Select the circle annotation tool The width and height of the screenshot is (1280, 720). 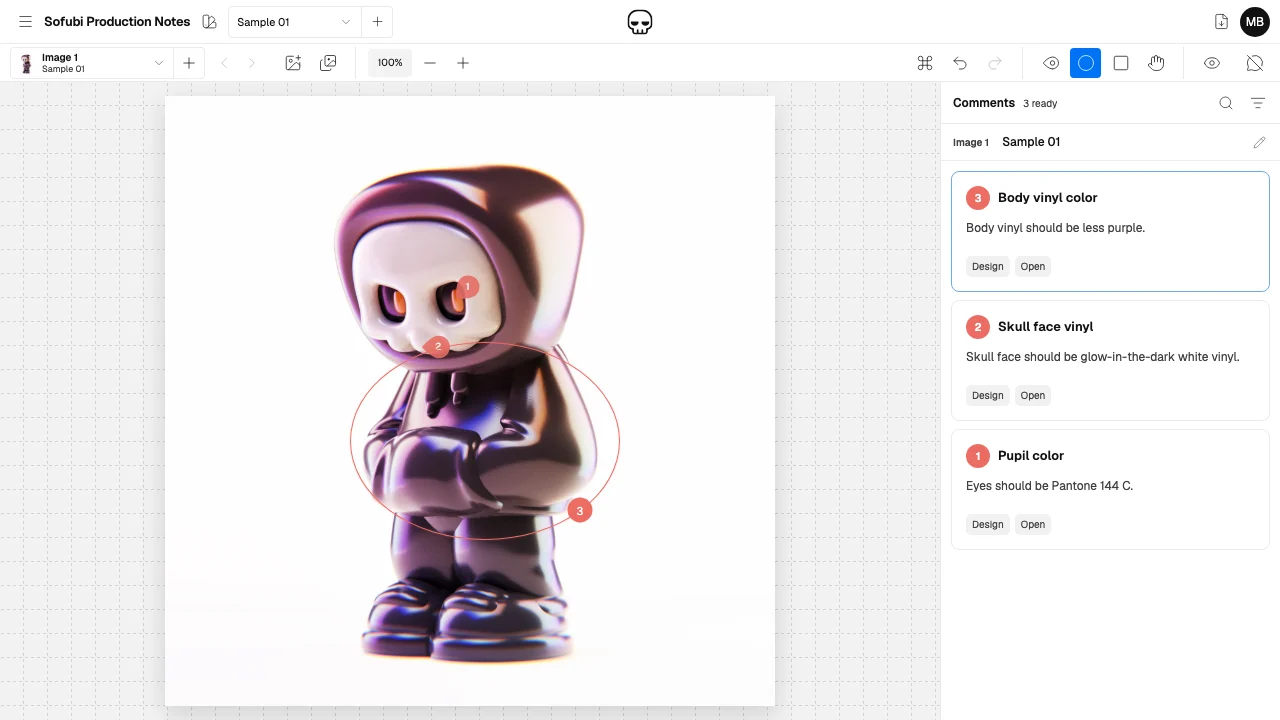pyautogui.click(x=1085, y=63)
